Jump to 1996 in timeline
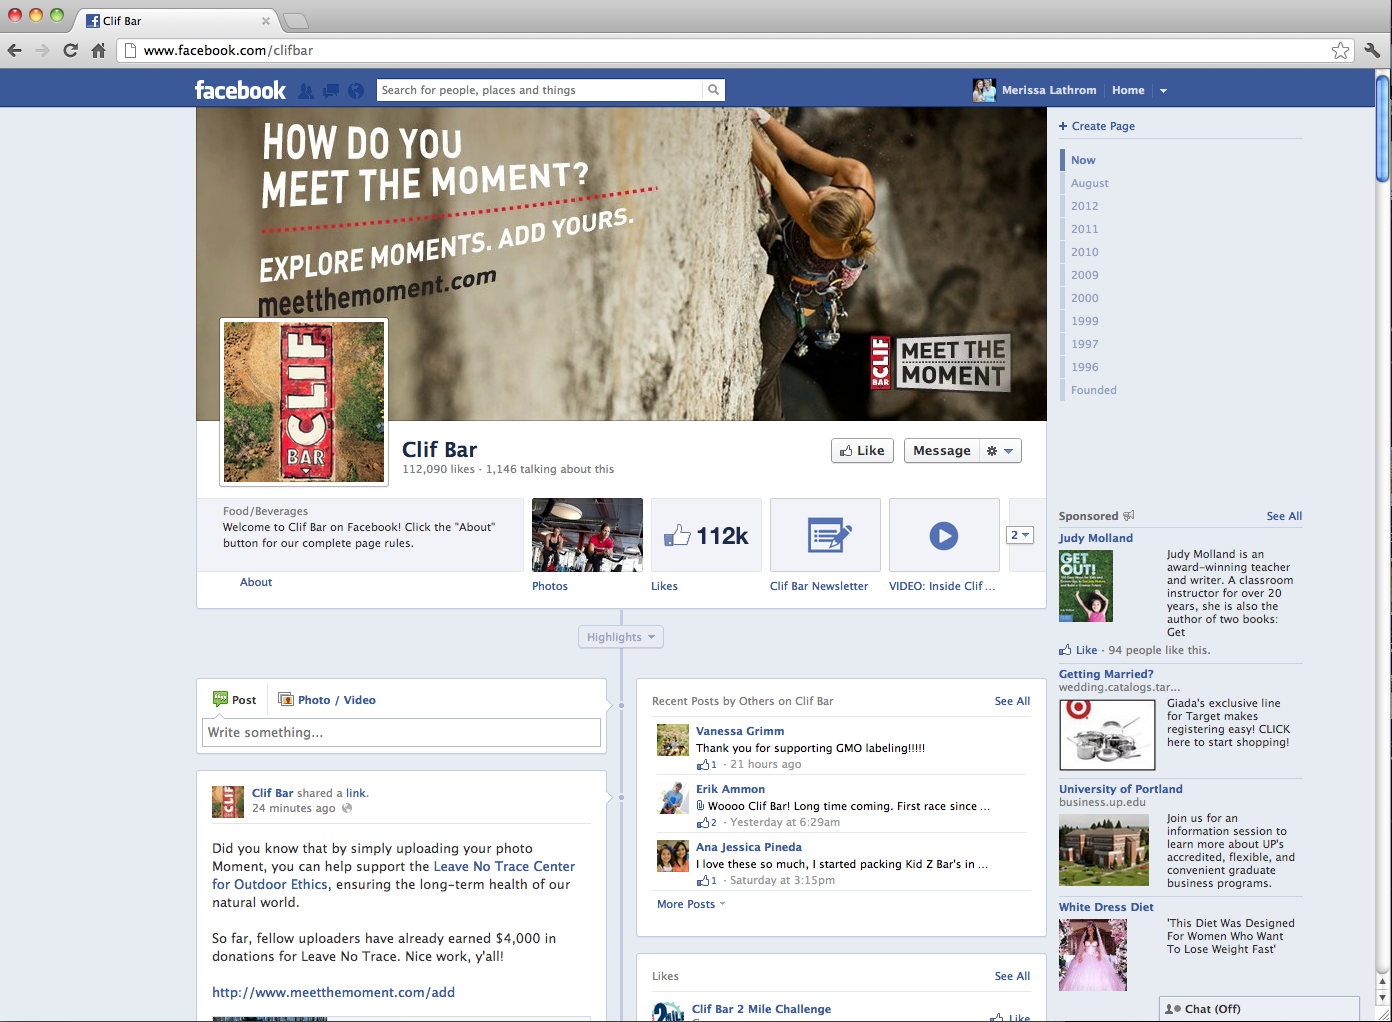This screenshot has height=1022, width=1392. [x=1085, y=367]
